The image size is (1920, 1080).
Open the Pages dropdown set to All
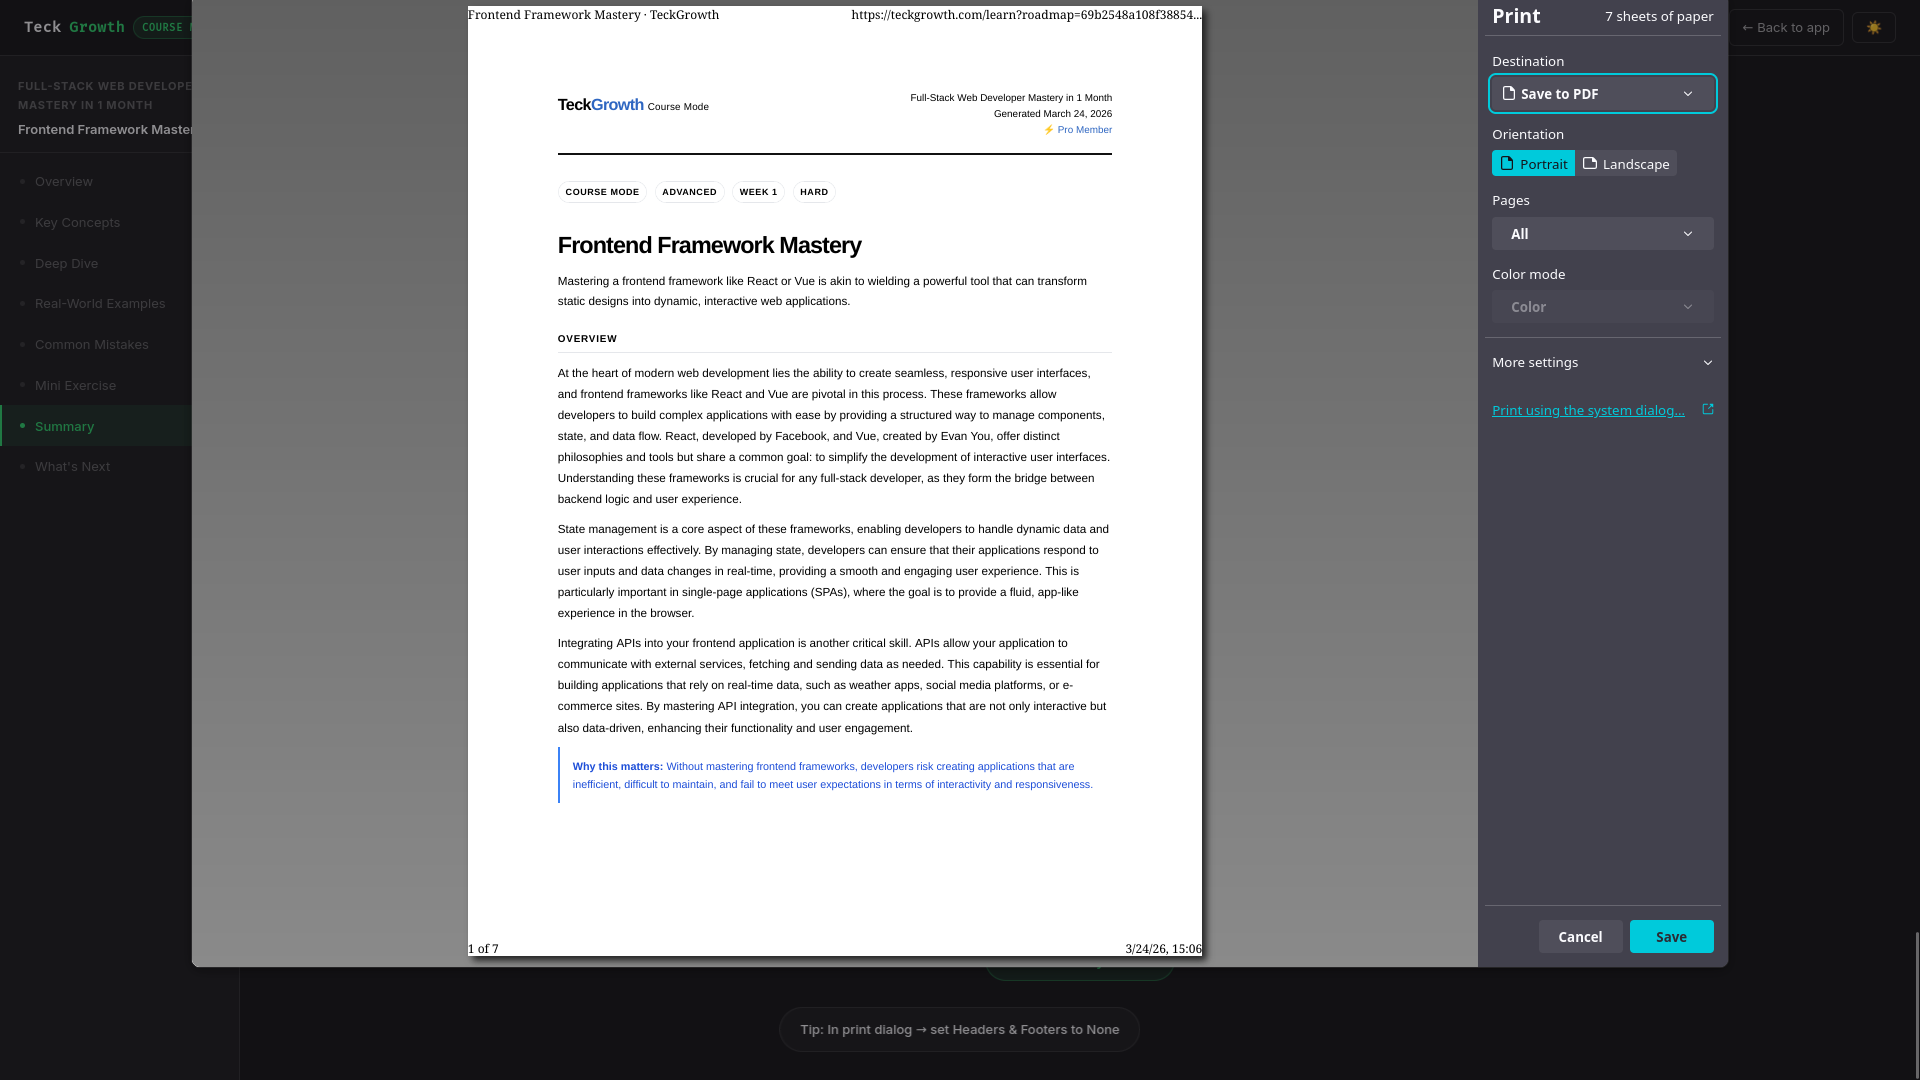coord(1603,234)
